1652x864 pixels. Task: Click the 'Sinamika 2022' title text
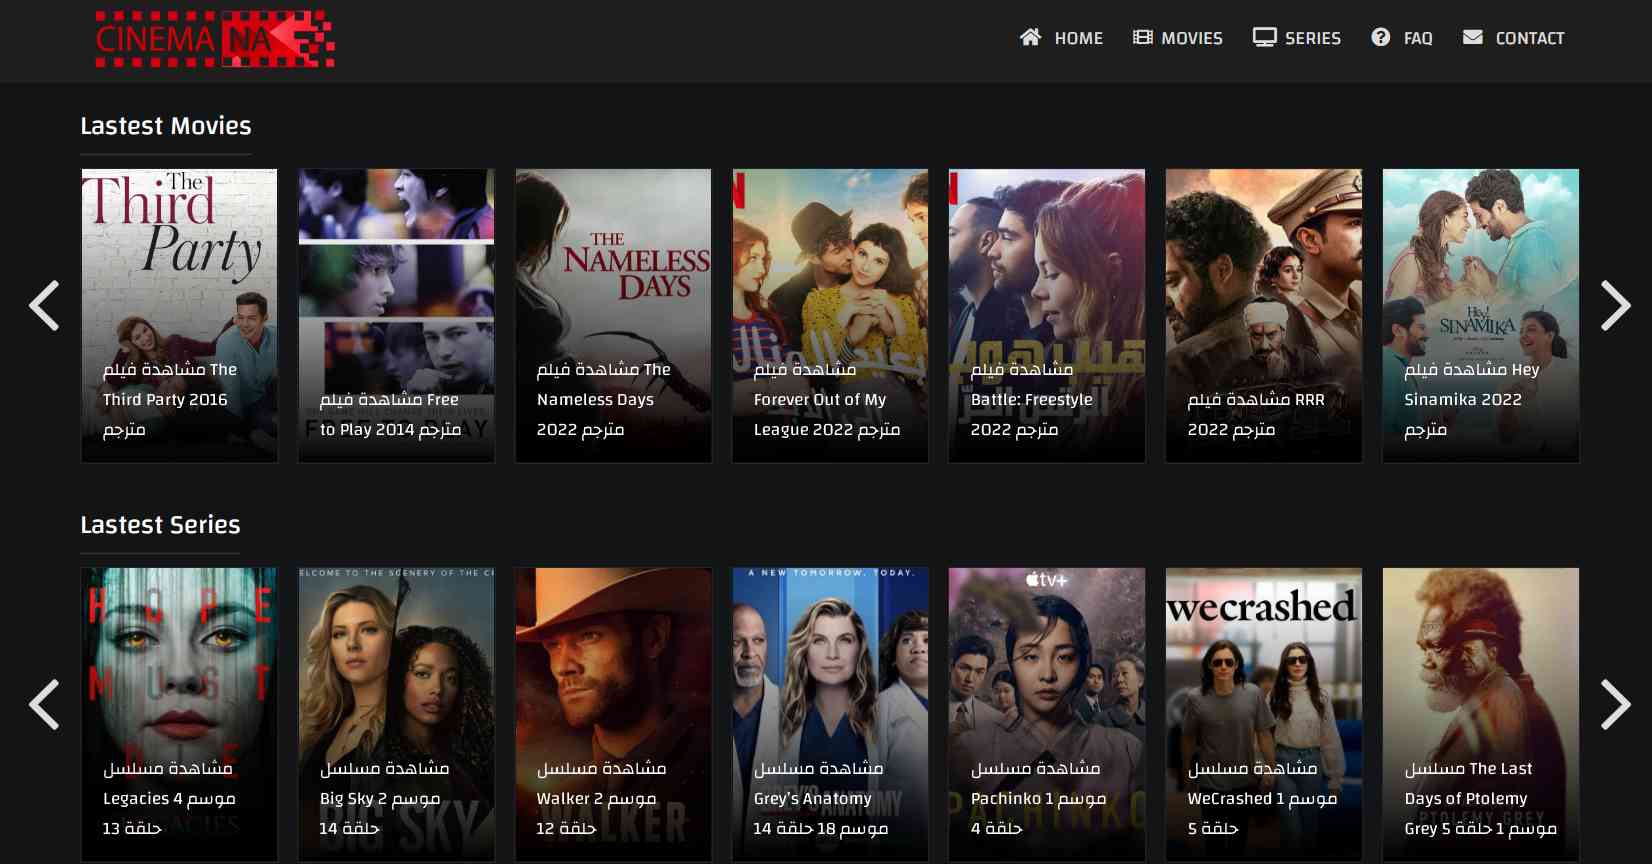[x=1463, y=399]
